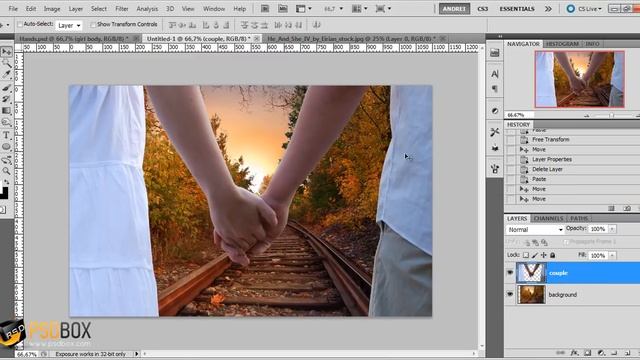Create a new layer
Image resolution: width=640 pixels, height=360 pixels.
(627, 353)
